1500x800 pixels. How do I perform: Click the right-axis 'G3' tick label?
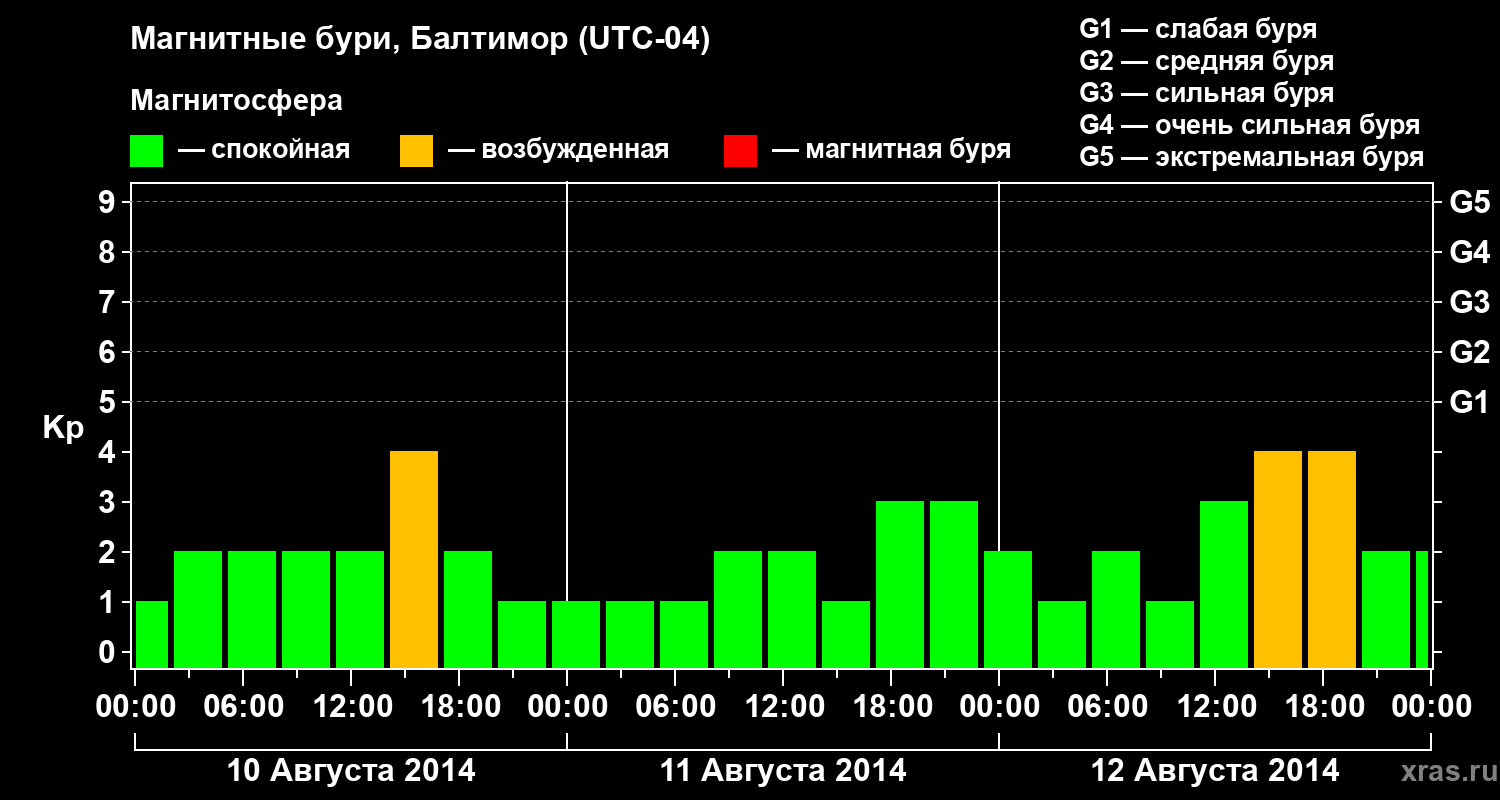tap(1470, 303)
